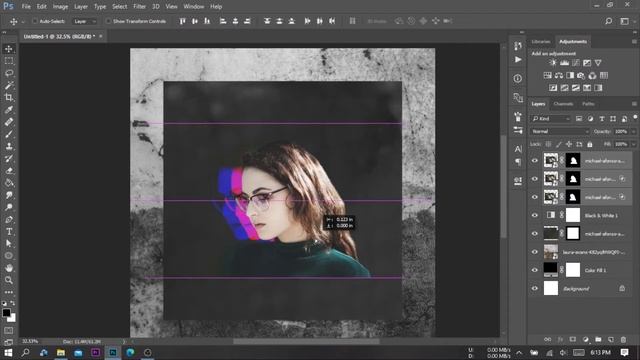Click Create new fill or adjustment layer icon
The image size is (640, 360).
pyautogui.click(x=586, y=340)
